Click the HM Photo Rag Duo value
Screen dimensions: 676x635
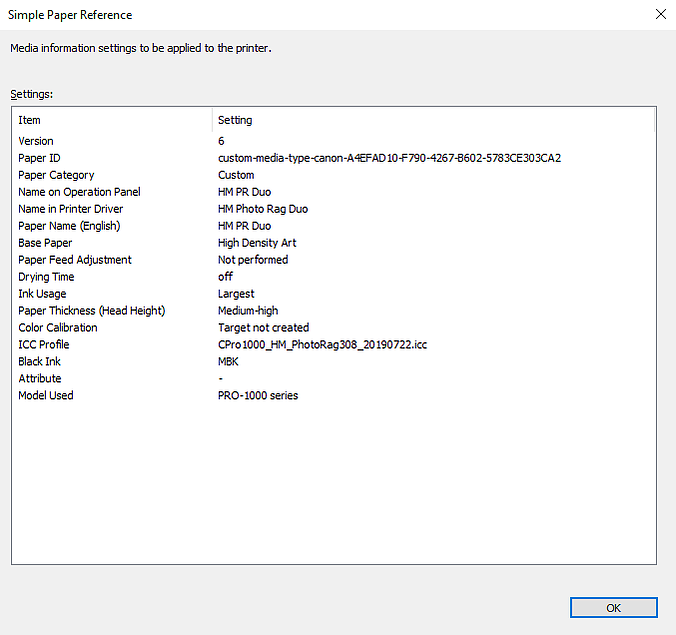263,209
